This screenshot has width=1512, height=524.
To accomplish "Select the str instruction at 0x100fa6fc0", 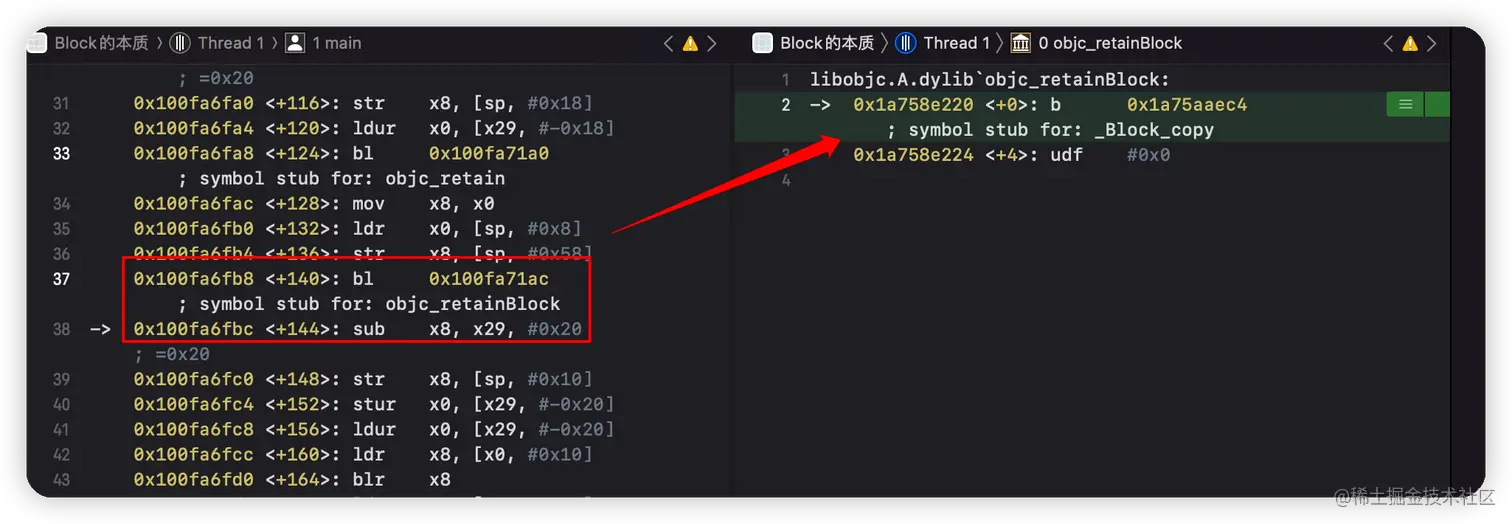I will (x=363, y=379).
